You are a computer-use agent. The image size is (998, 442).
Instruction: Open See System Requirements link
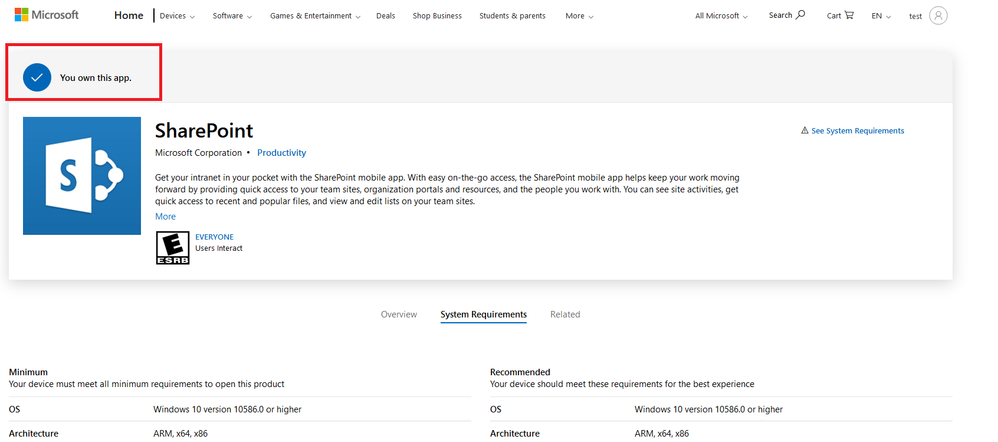[857, 131]
